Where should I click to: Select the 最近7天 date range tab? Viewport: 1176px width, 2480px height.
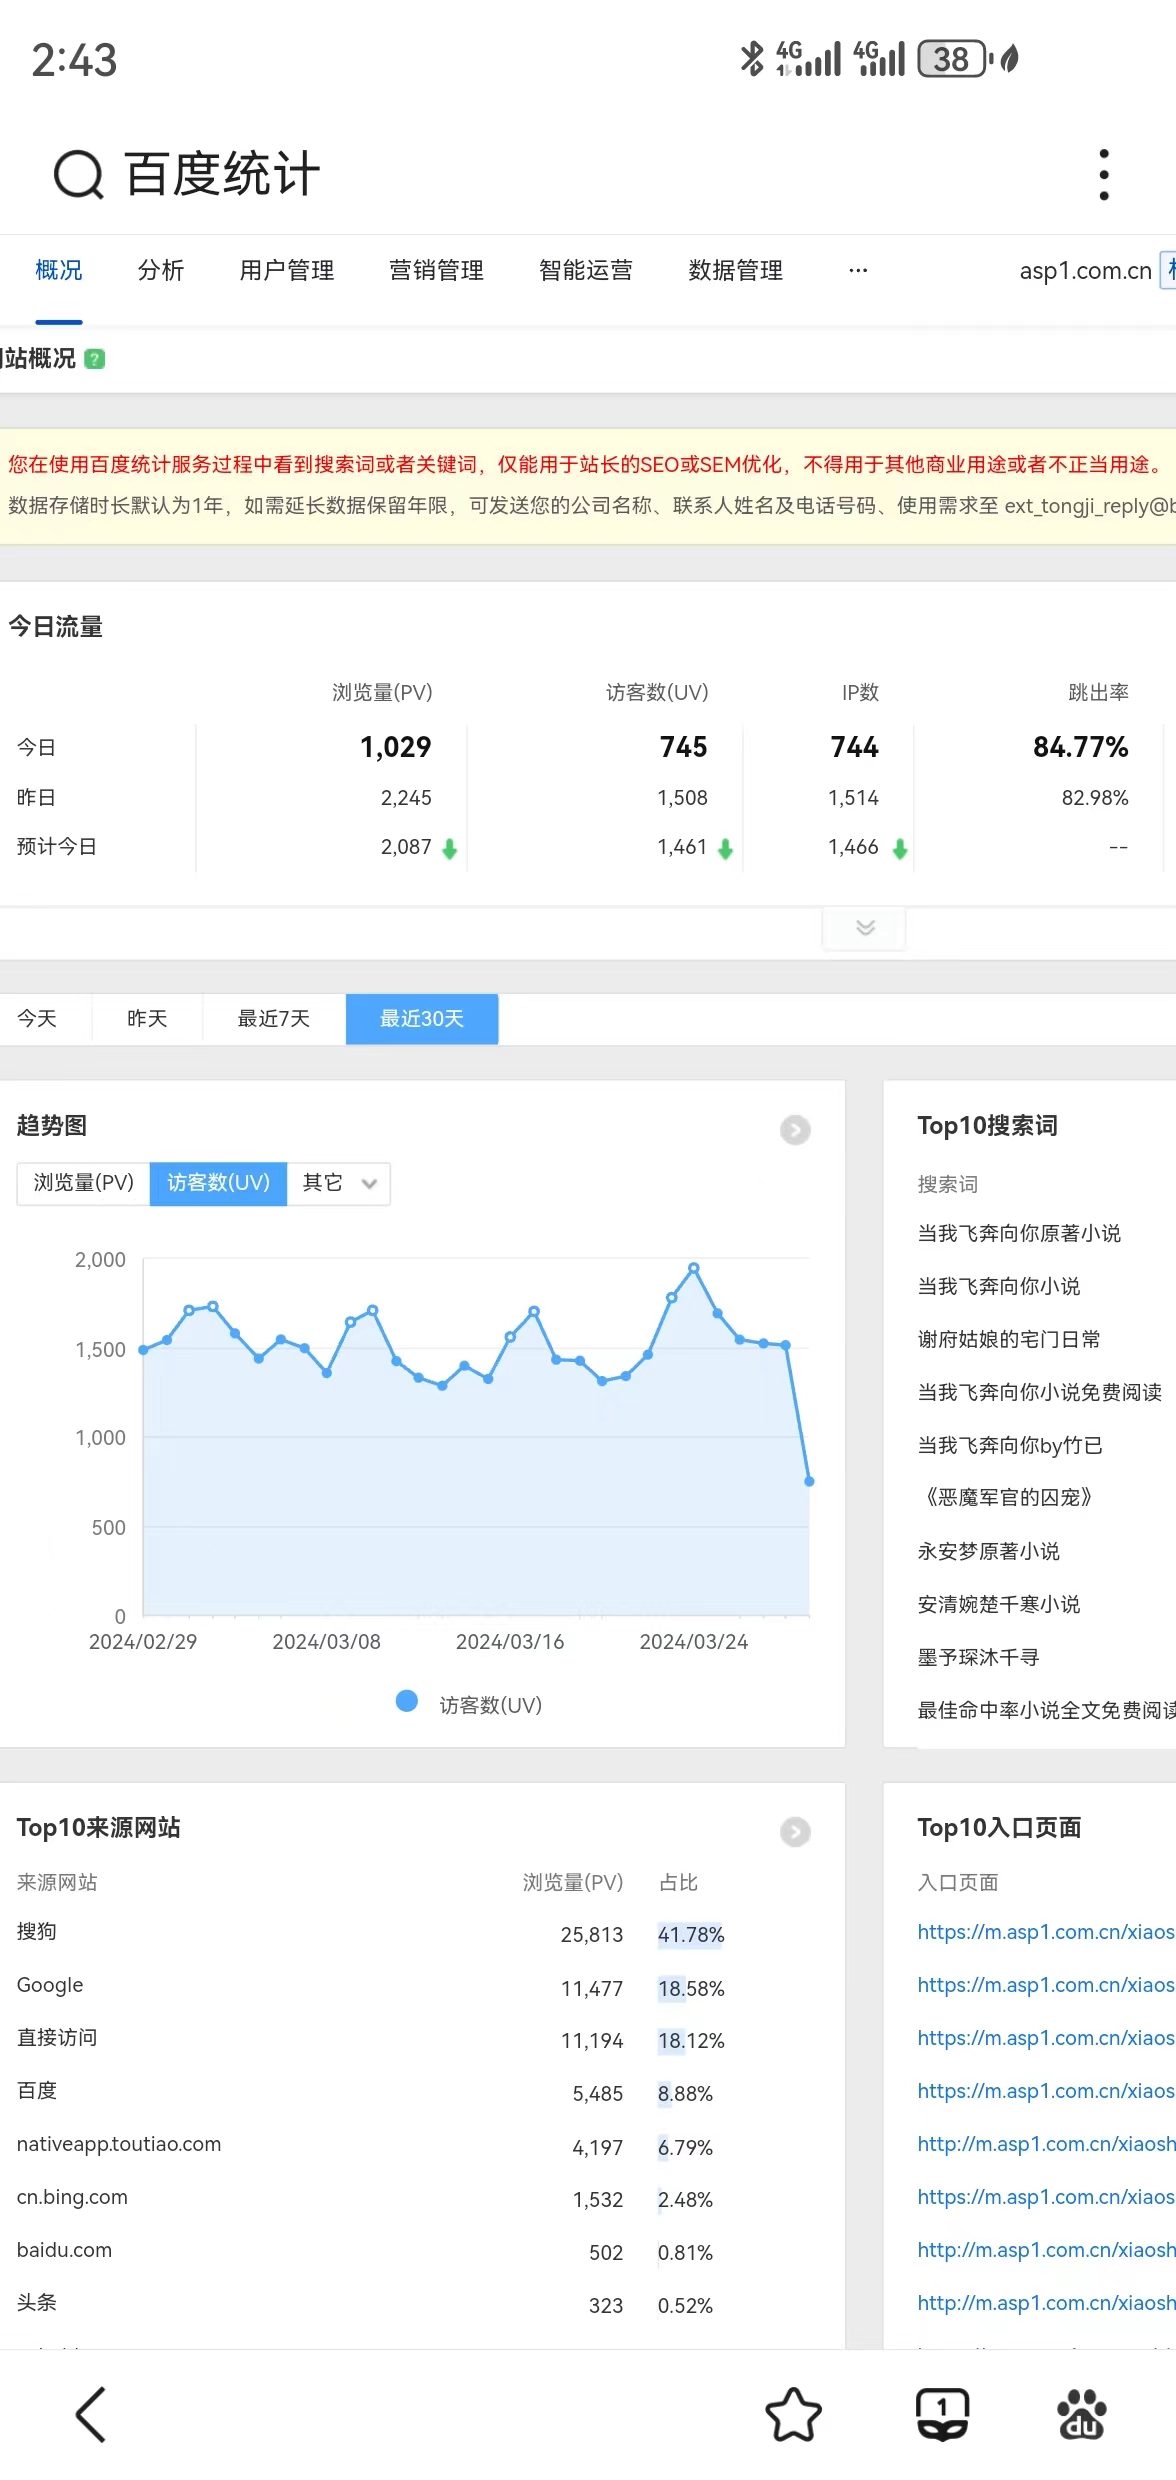[x=273, y=1019]
